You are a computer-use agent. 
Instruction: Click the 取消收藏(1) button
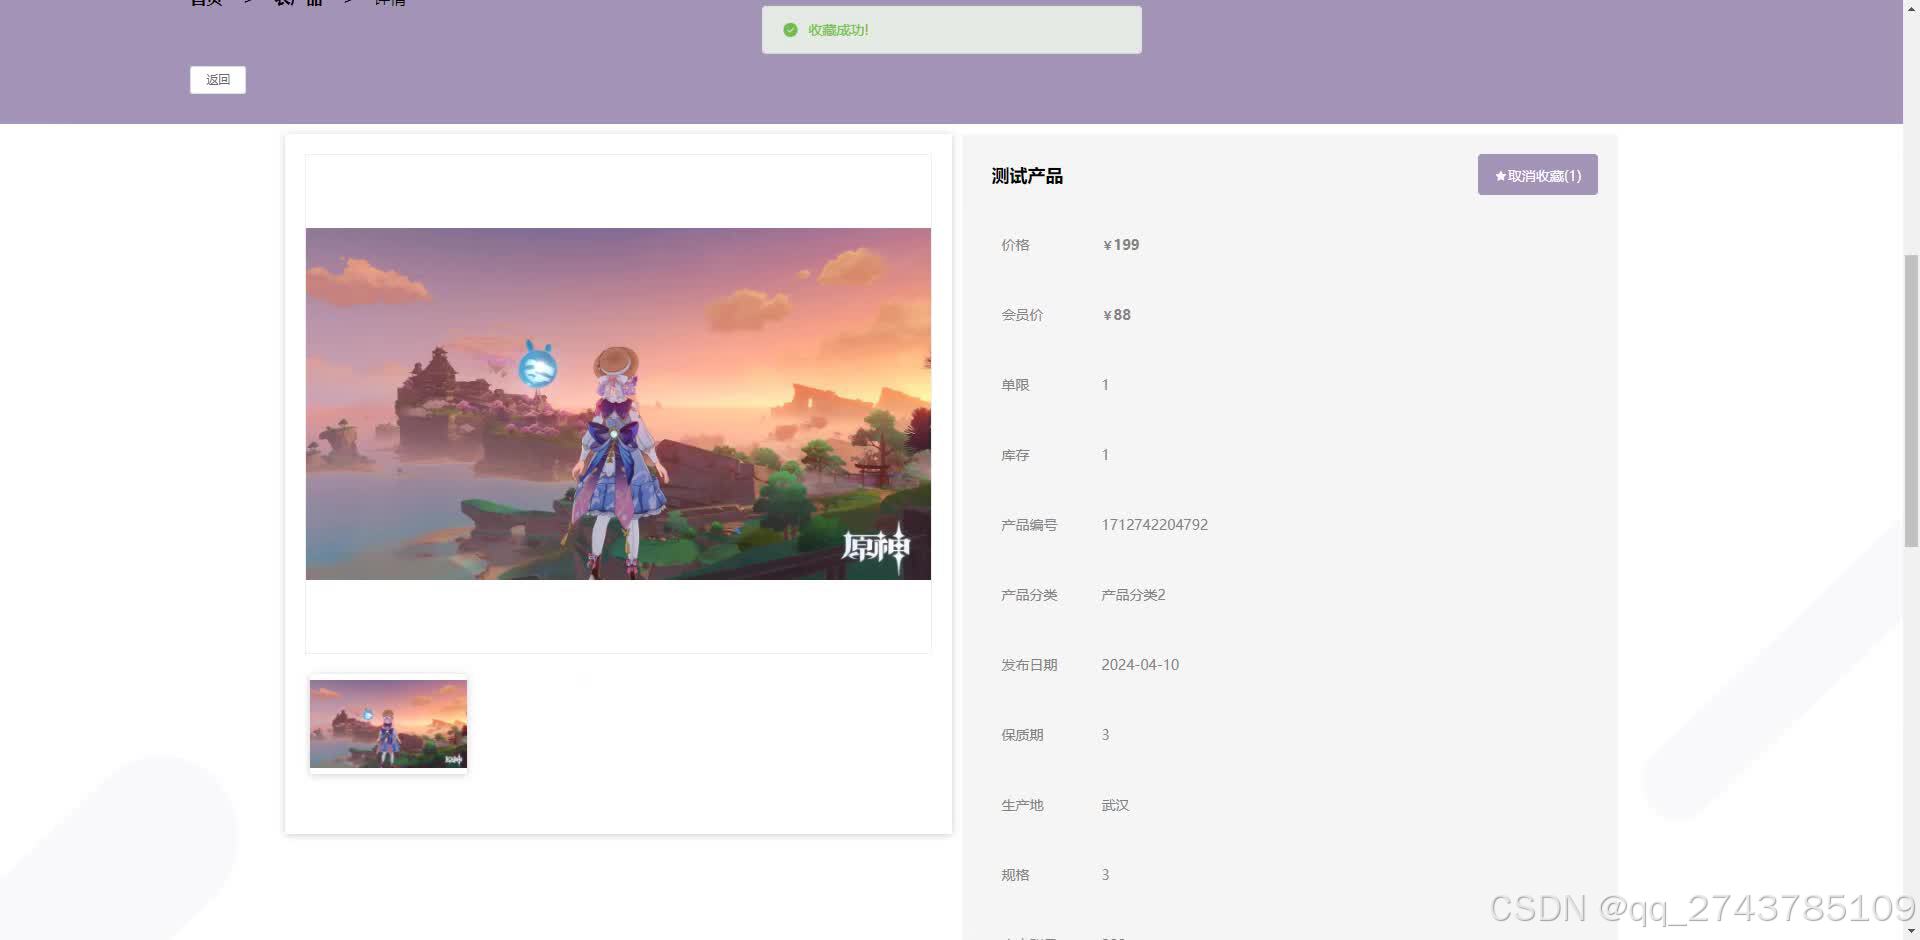[1537, 175]
